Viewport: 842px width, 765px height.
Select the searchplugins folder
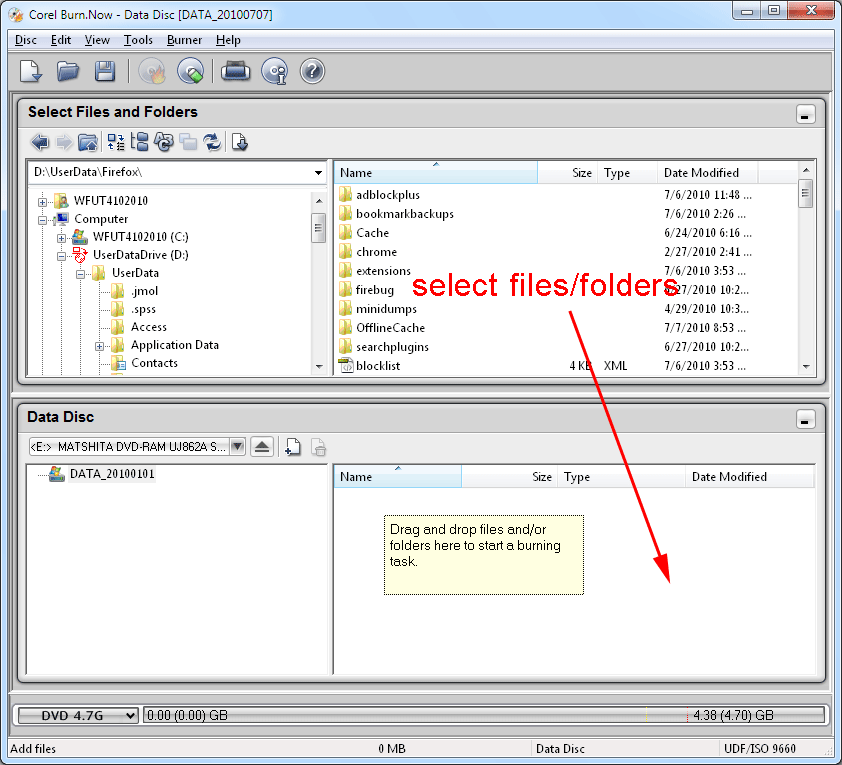(x=392, y=347)
